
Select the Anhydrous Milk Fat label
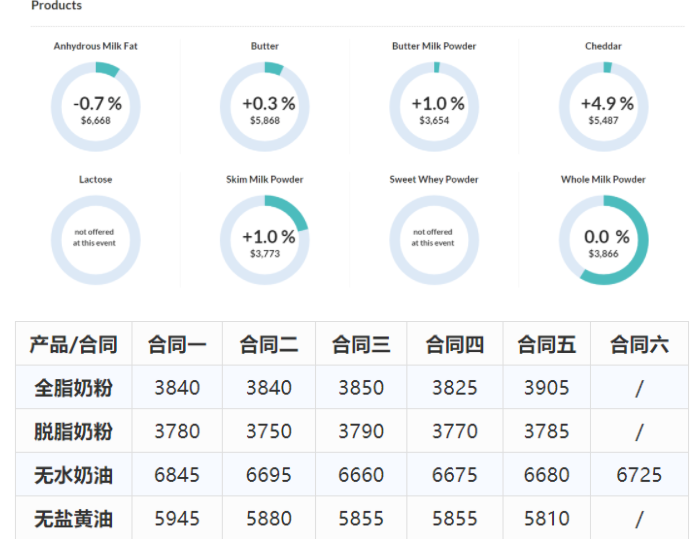point(96,46)
